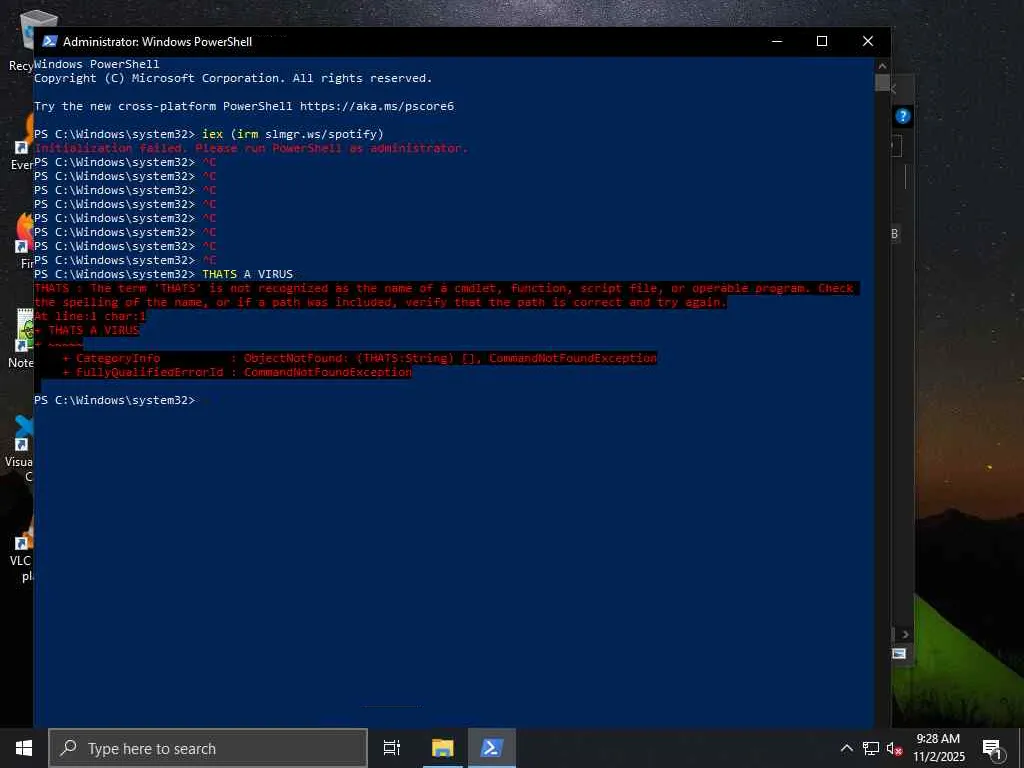Click the 'FullyQualifiedErrorId' error line
The image size is (1024, 768).
(237, 372)
